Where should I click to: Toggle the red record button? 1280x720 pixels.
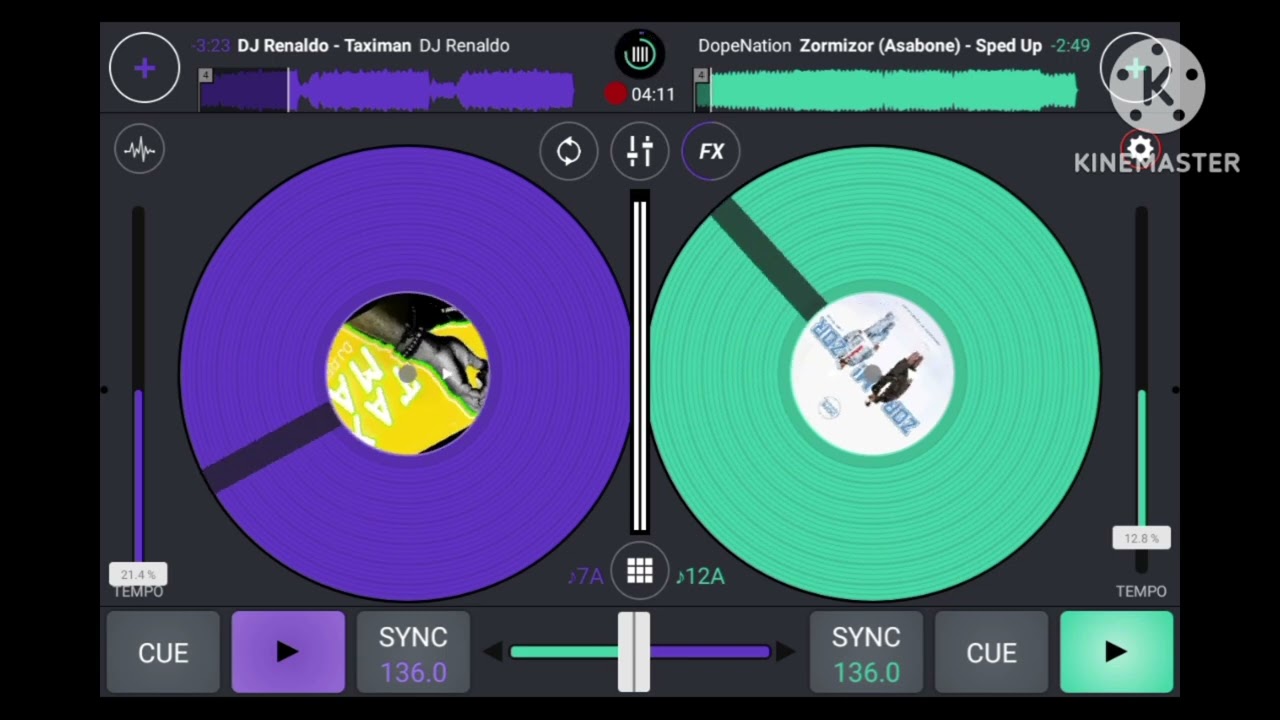coord(615,94)
